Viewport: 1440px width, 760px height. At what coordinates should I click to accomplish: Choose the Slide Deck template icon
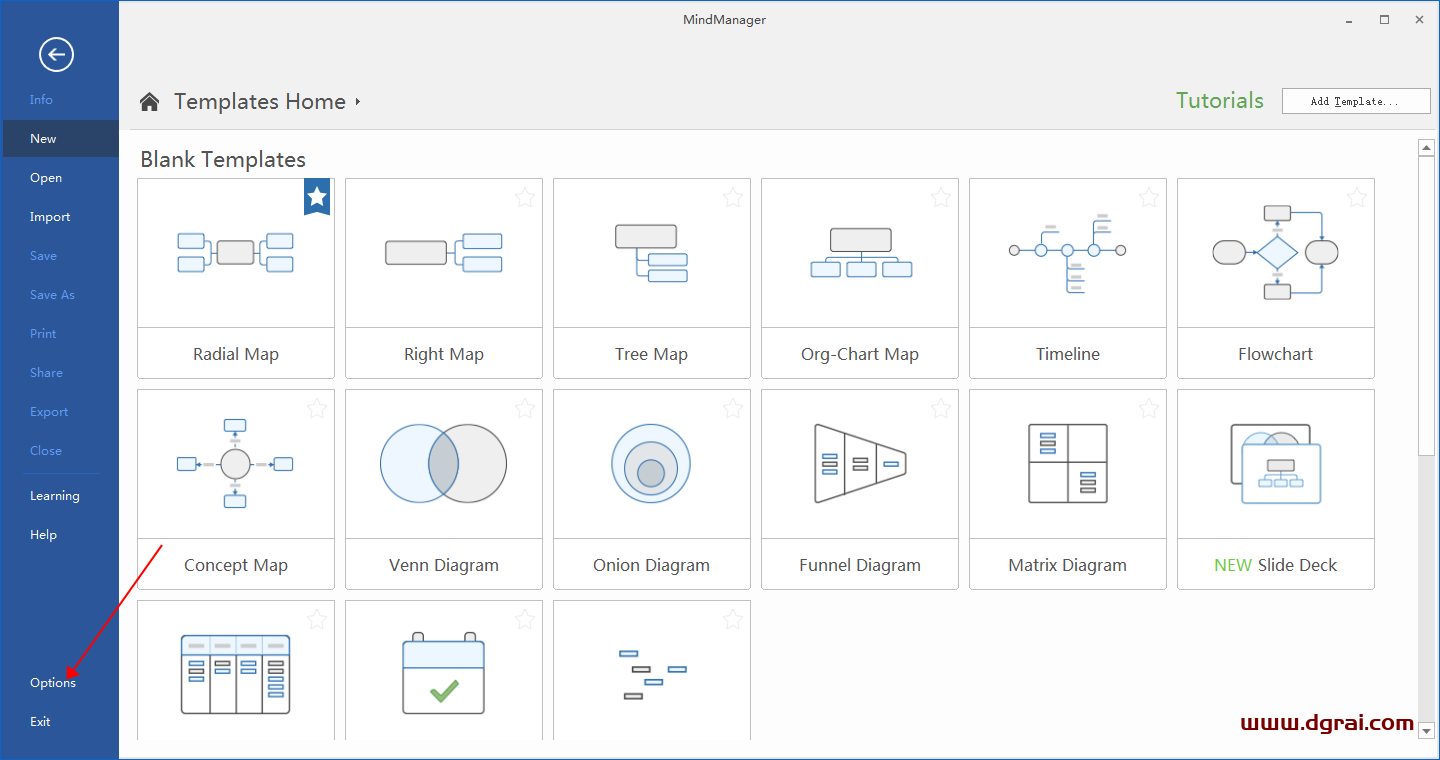click(x=1276, y=464)
